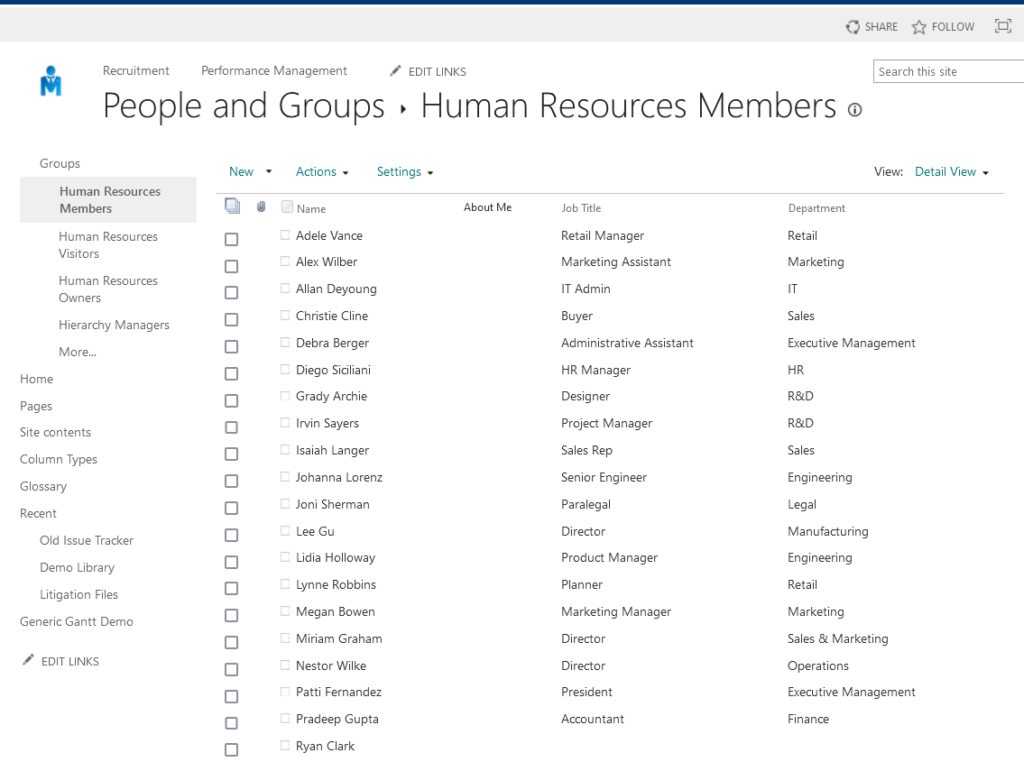Open Pages in sidebar
The width and height of the screenshot is (1024, 771).
point(36,406)
